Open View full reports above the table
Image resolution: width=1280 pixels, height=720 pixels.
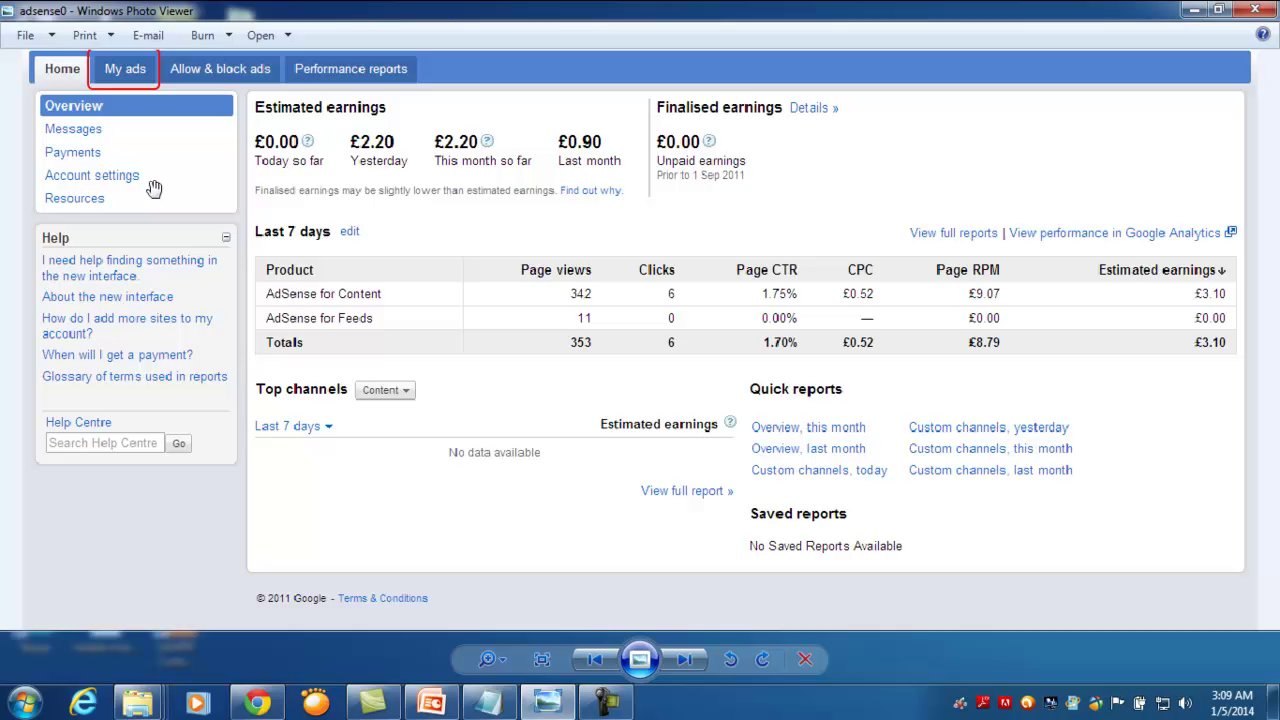tap(954, 233)
